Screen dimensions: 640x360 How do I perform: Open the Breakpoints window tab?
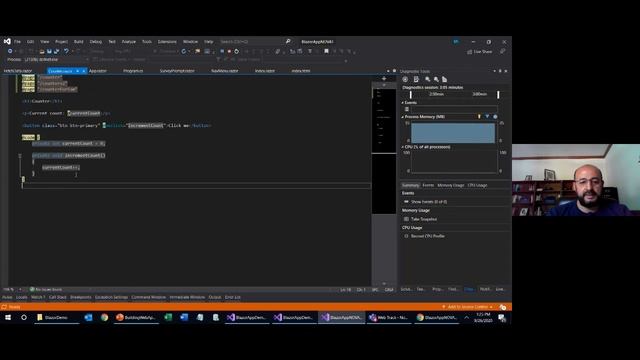(80, 297)
